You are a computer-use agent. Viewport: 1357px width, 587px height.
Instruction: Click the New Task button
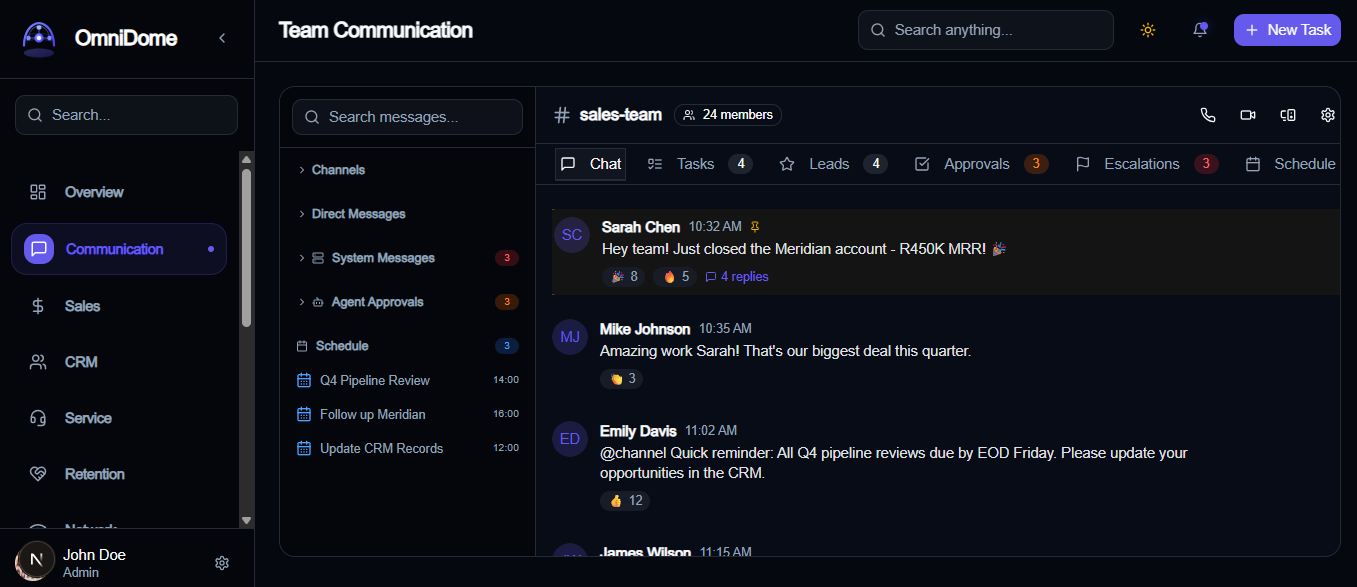[x=1287, y=30]
